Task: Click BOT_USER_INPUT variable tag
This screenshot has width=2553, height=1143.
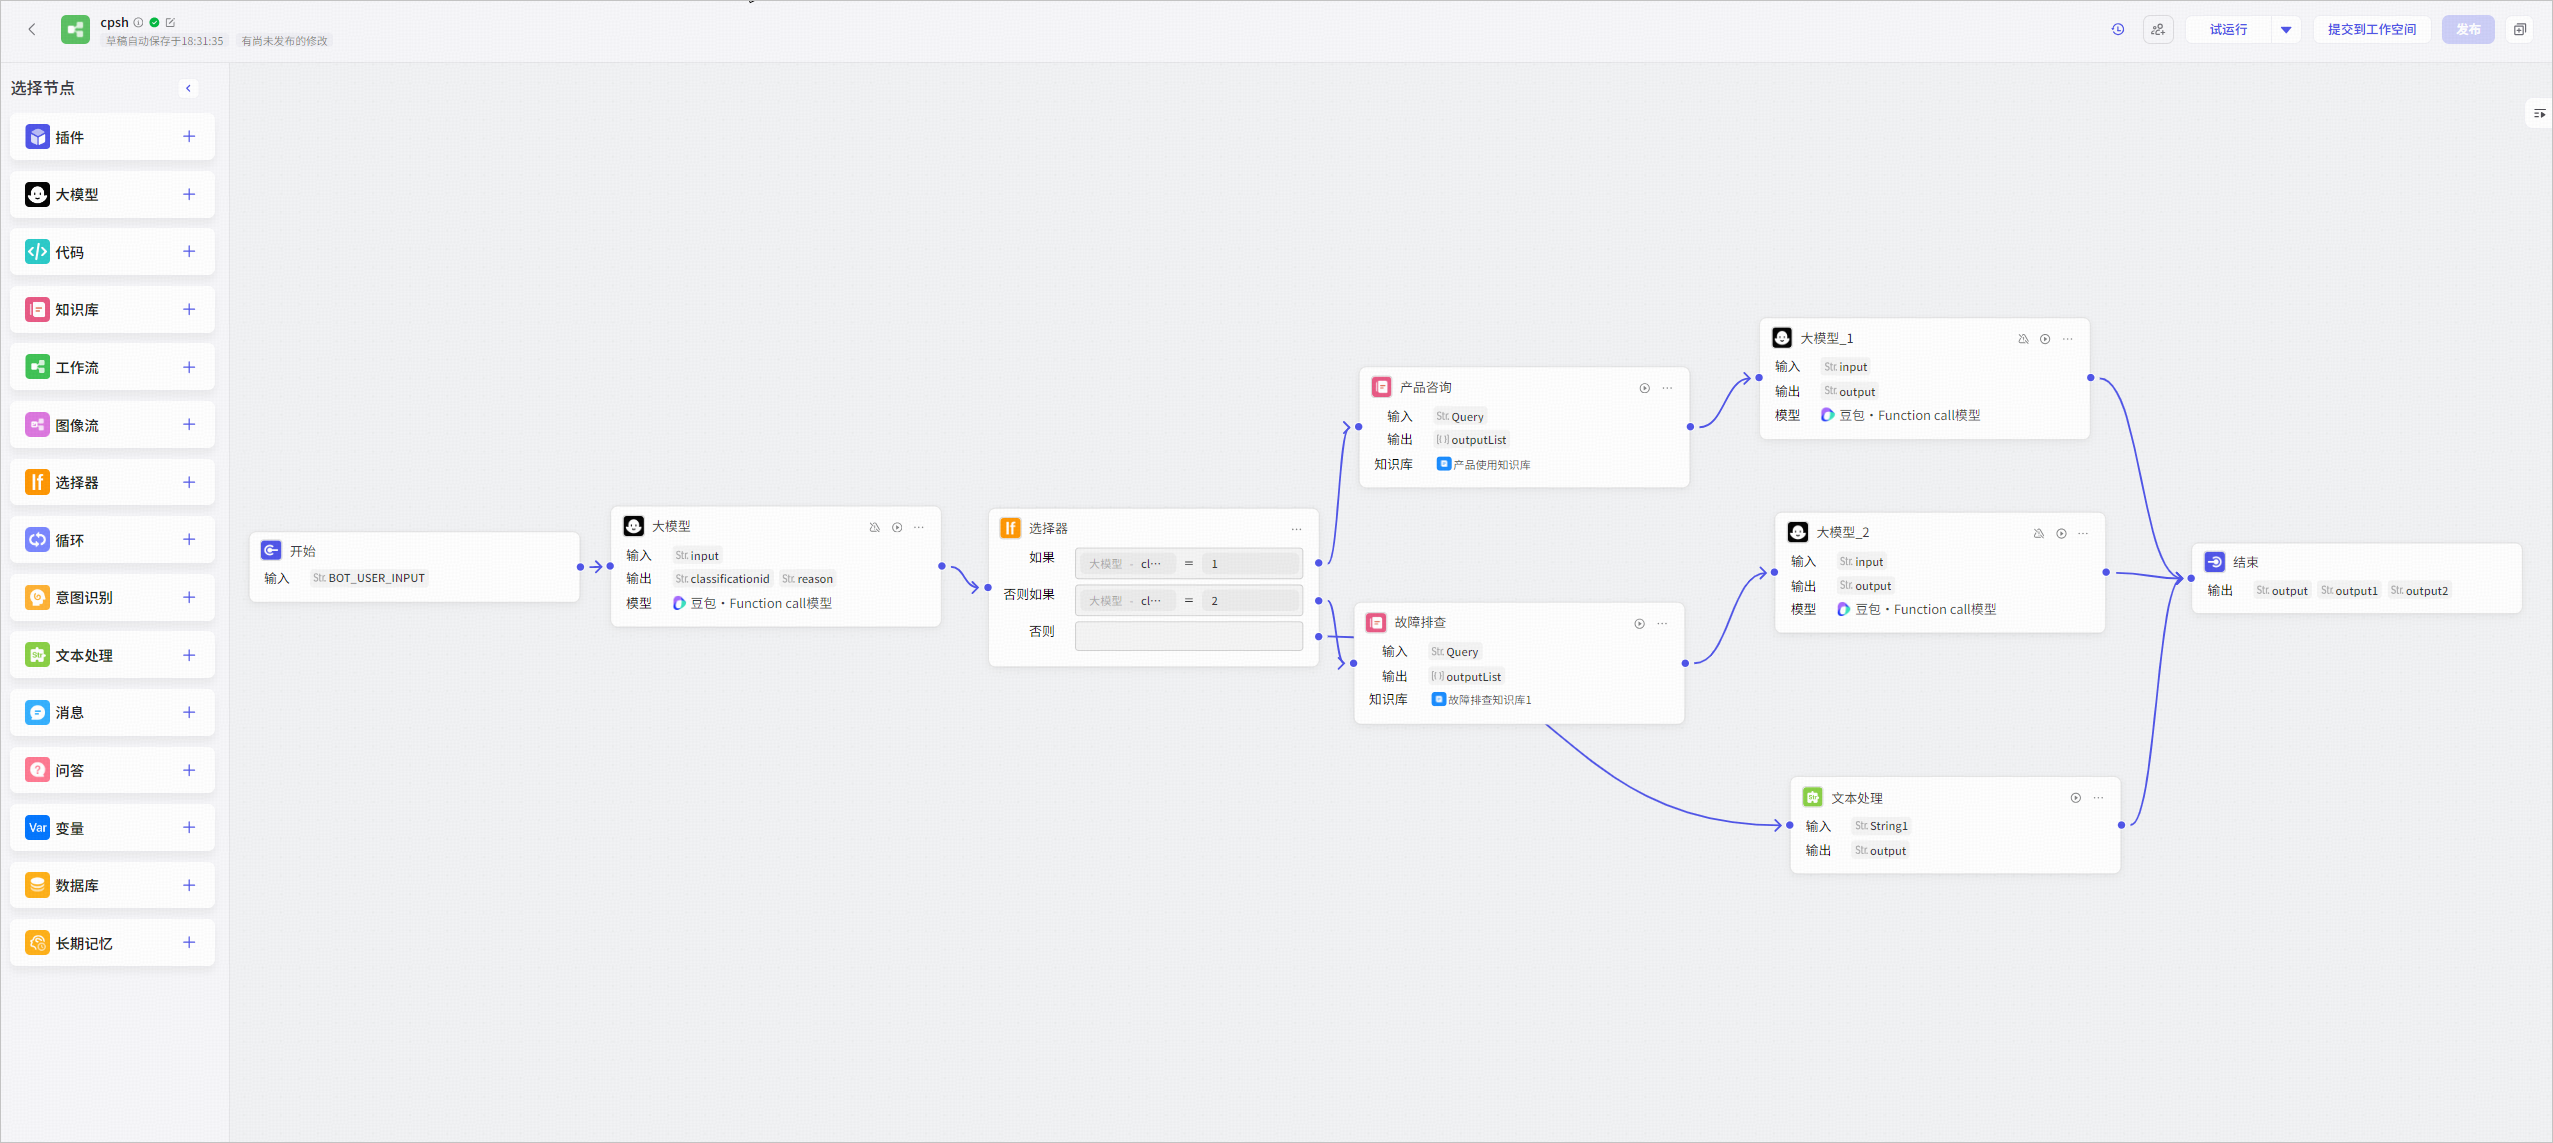Action: point(369,578)
